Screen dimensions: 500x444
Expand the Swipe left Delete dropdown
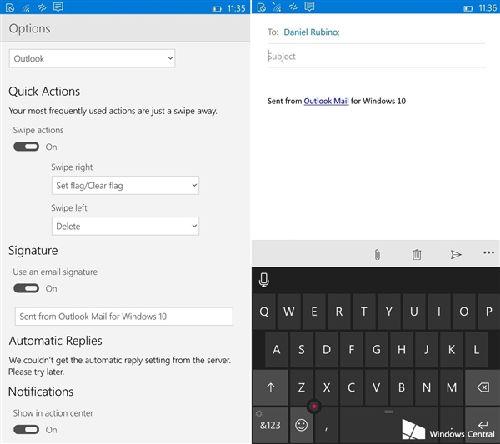[x=125, y=226]
